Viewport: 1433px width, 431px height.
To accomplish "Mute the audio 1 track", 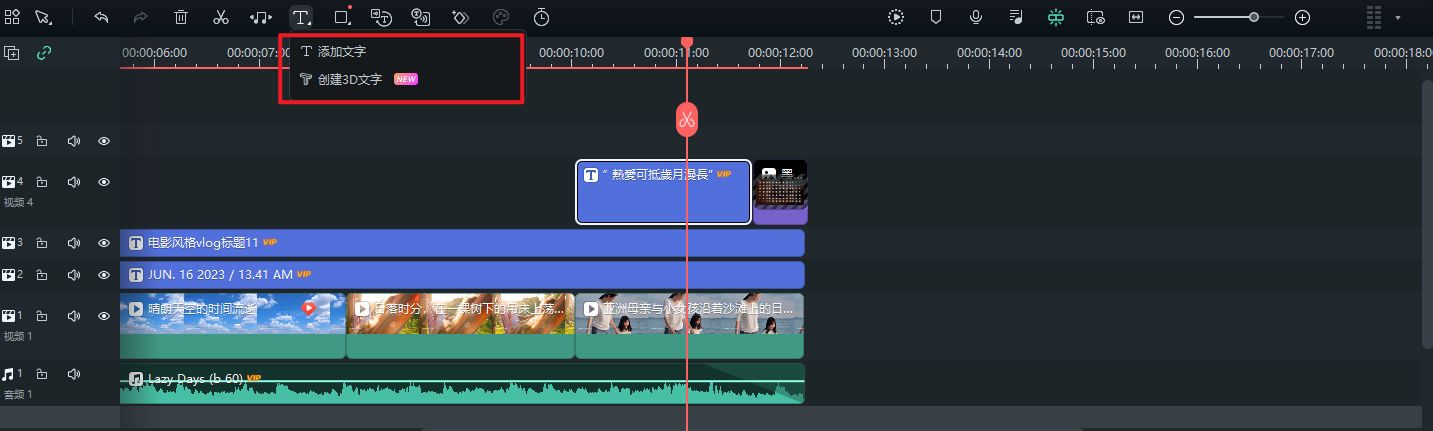I will tap(73, 374).
